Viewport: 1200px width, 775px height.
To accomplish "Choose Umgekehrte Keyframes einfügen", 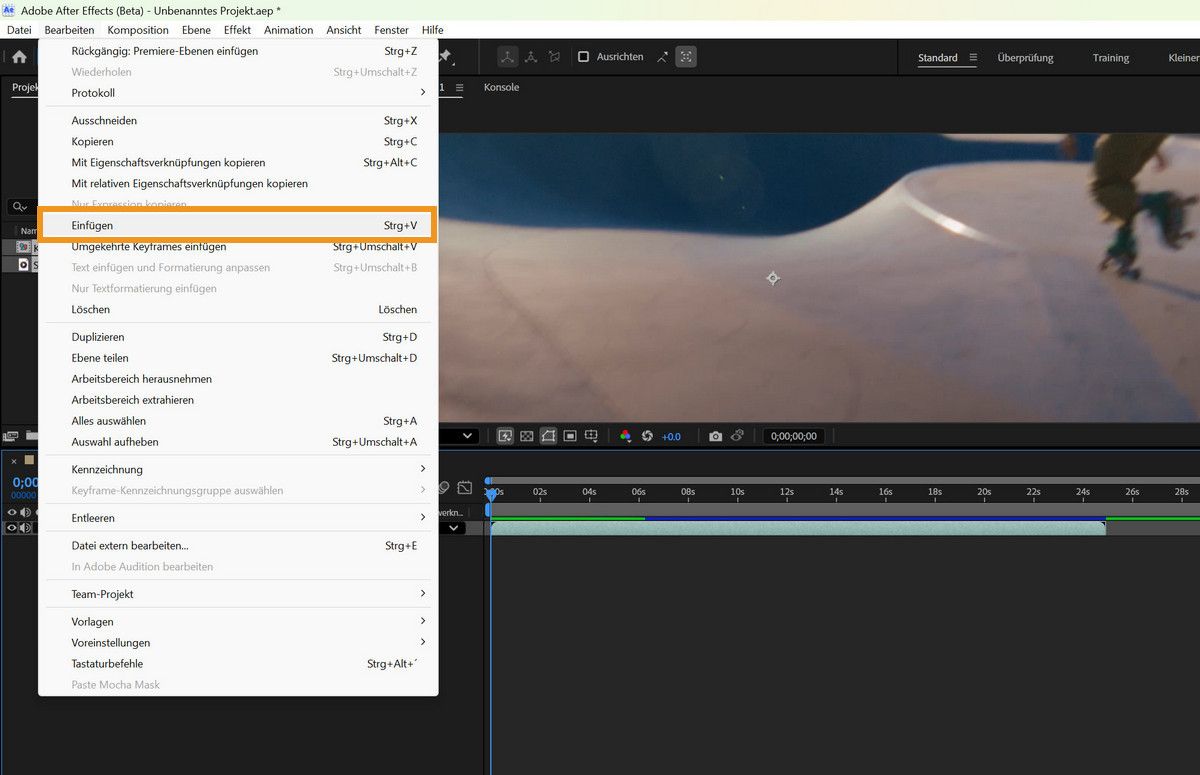I will [x=238, y=246].
